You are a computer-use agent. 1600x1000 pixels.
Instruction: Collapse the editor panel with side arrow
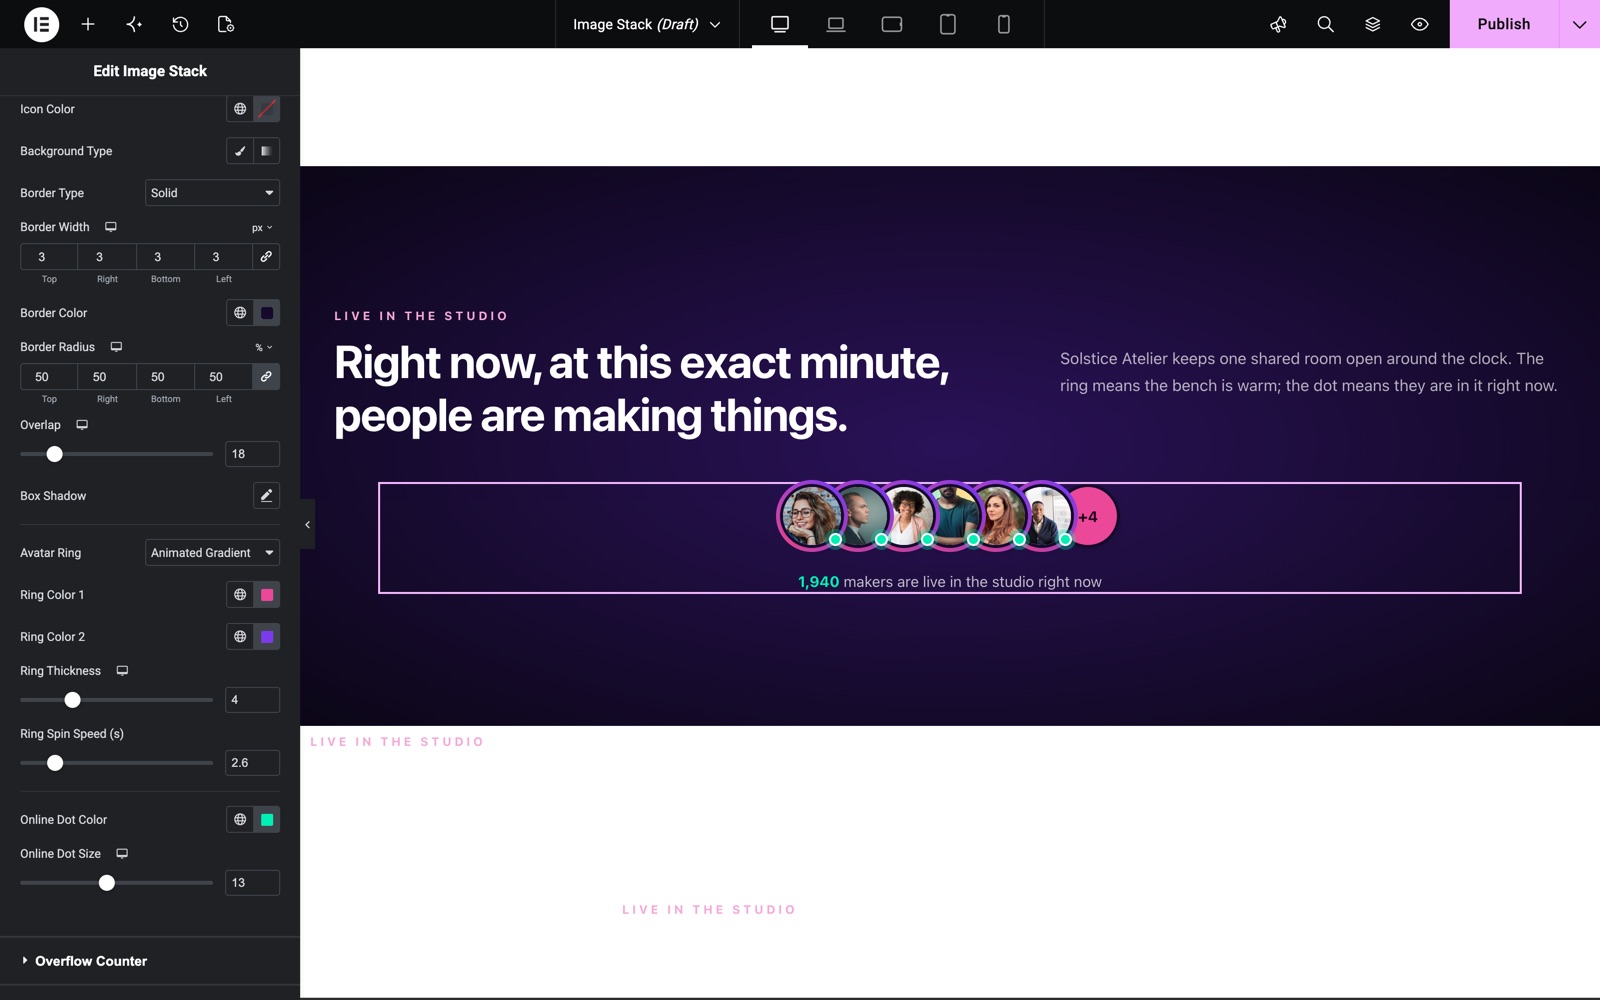pos(307,524)
